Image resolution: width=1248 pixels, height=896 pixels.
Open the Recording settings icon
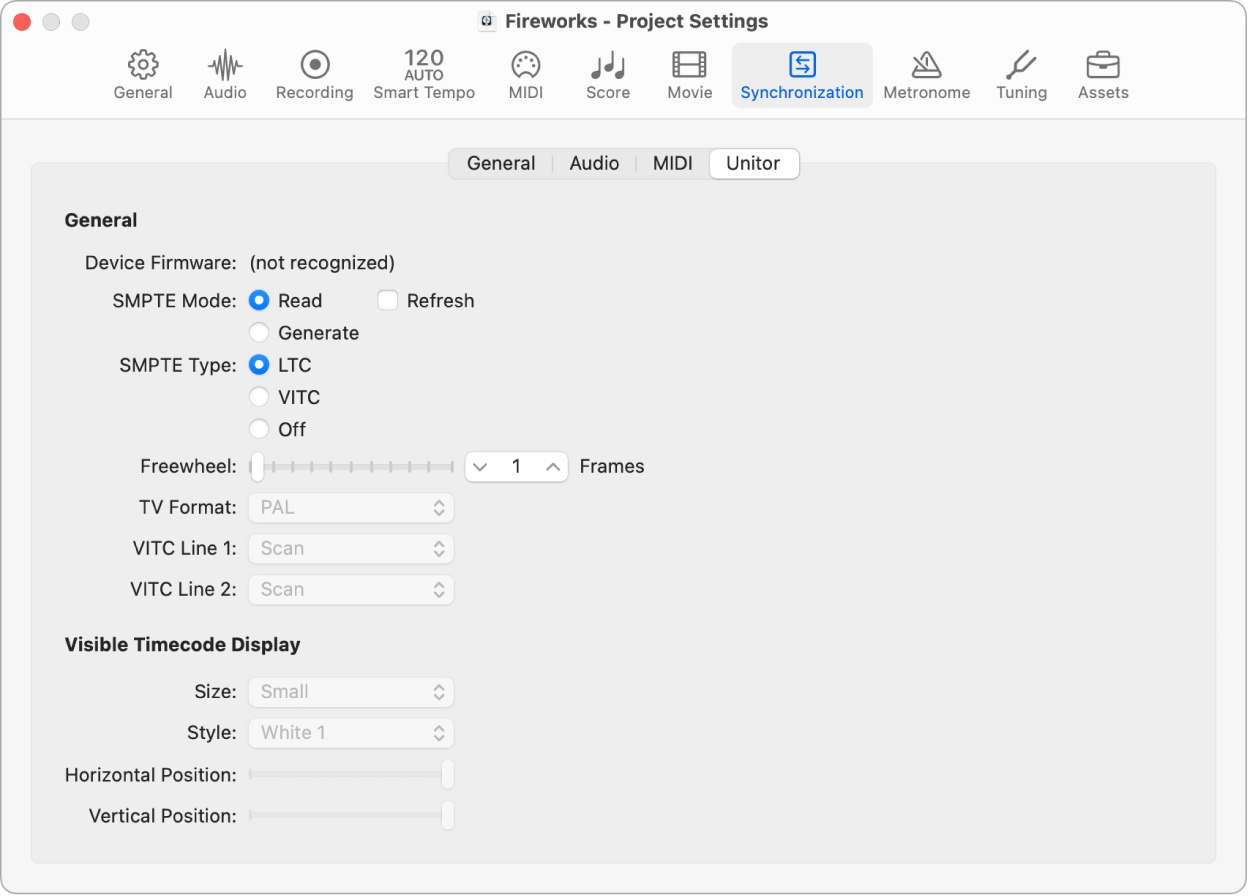point(314,72)
